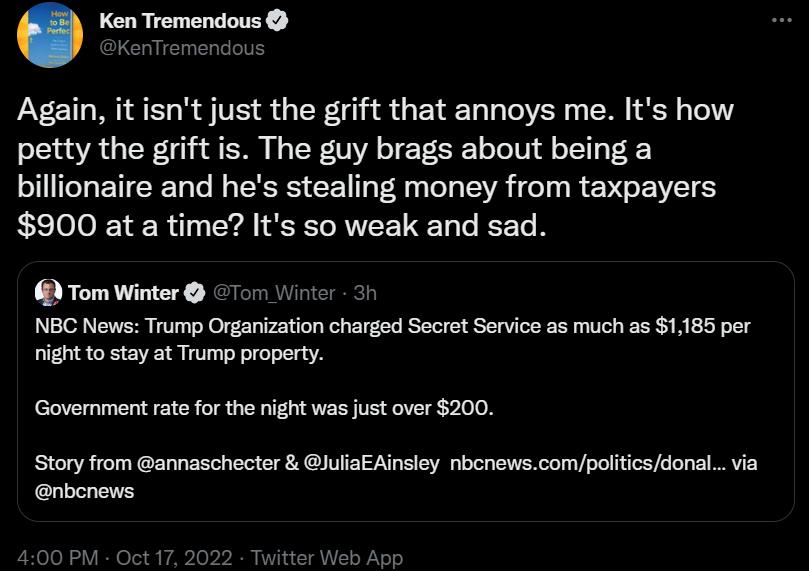The height and width of the screenshot is (571, 809).
Task: Click Ken Tremendous profile avatar
Action: point(43,35)
